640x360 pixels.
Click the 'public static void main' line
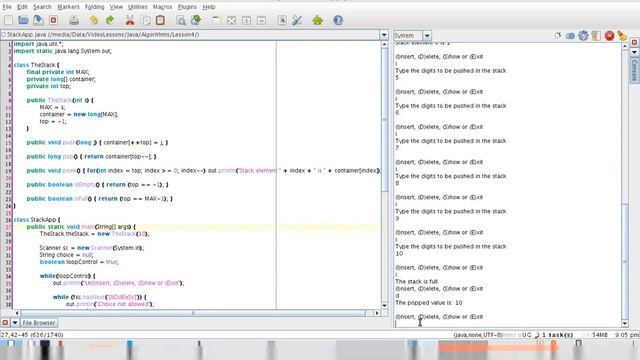pos(81,227)
